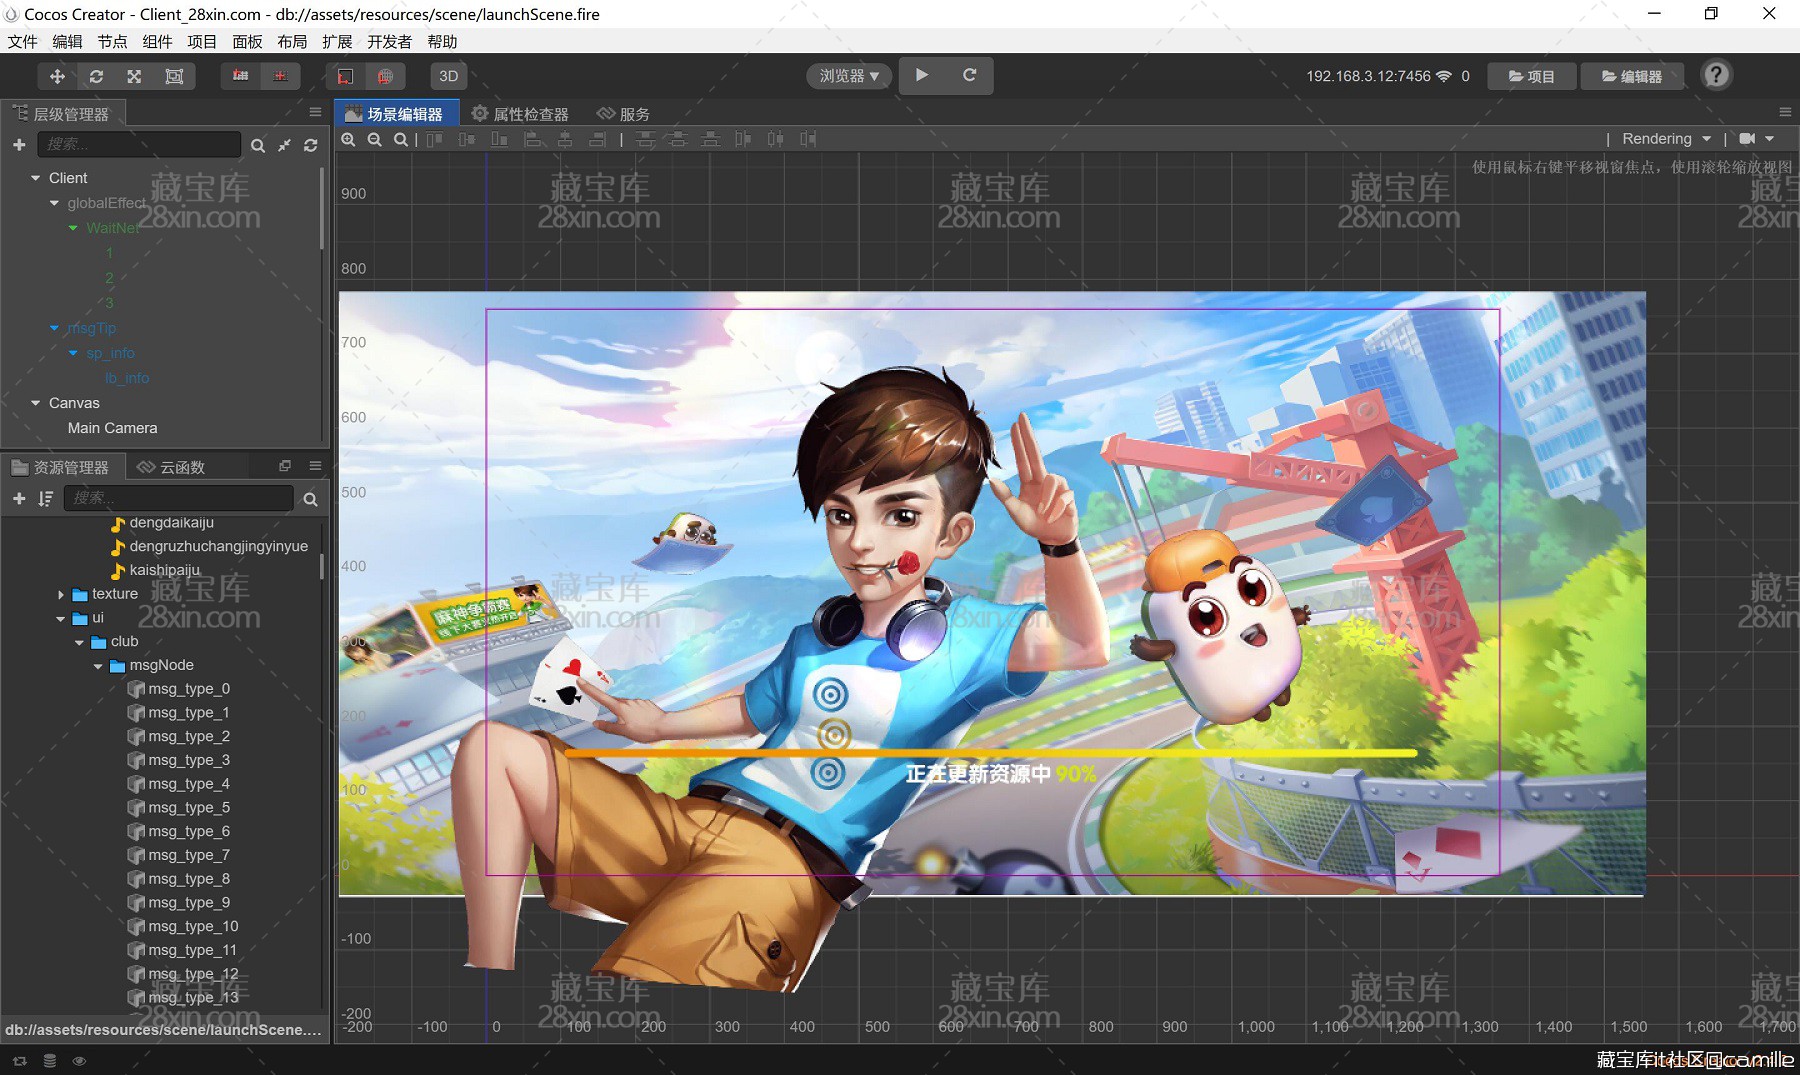Expand the texture folder
This screenshot has height=1075, width=1800.
click(x=61, y=594)
